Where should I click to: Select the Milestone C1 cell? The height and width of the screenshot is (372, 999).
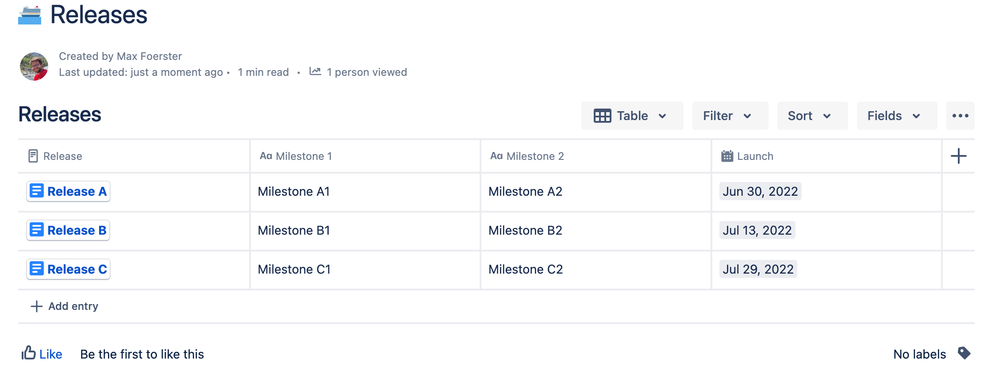tap(365, 269)
